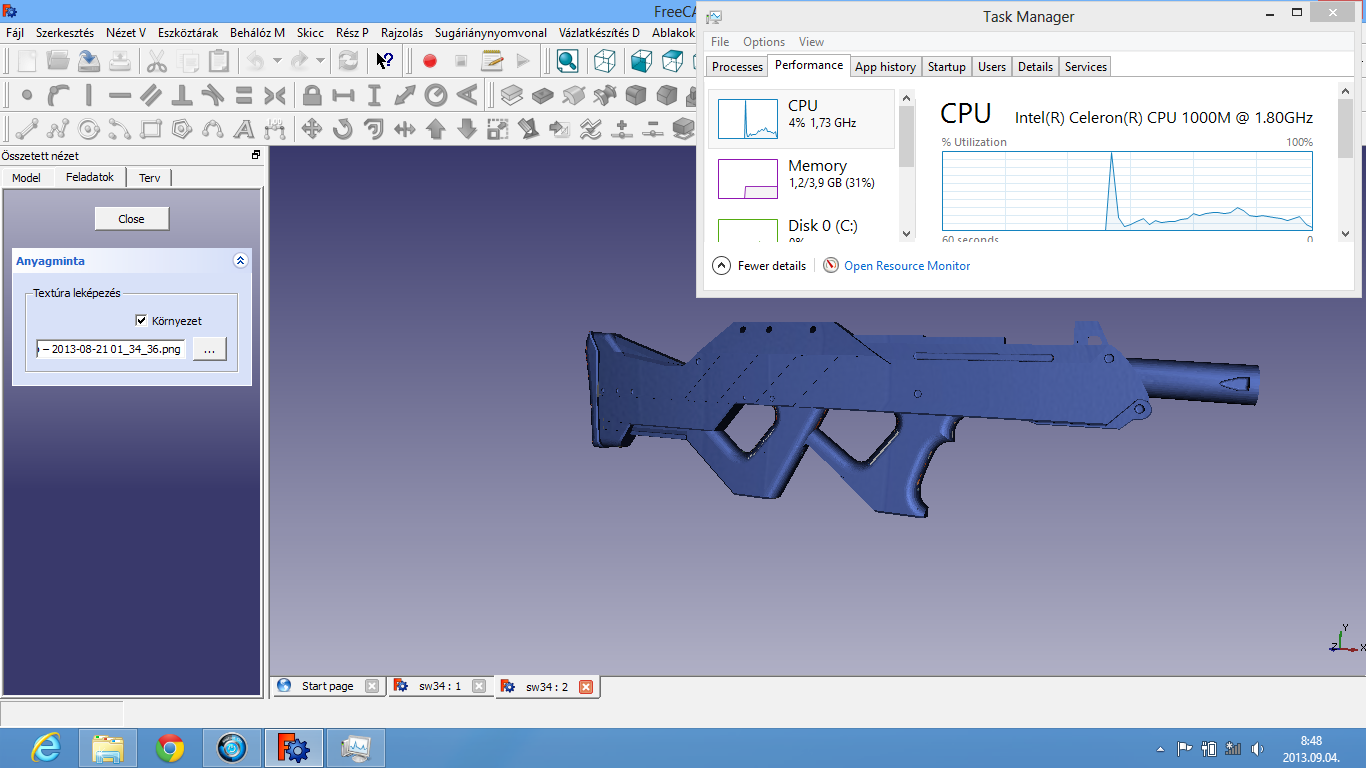Click the lock constraint padlock icon

(312, 96)
